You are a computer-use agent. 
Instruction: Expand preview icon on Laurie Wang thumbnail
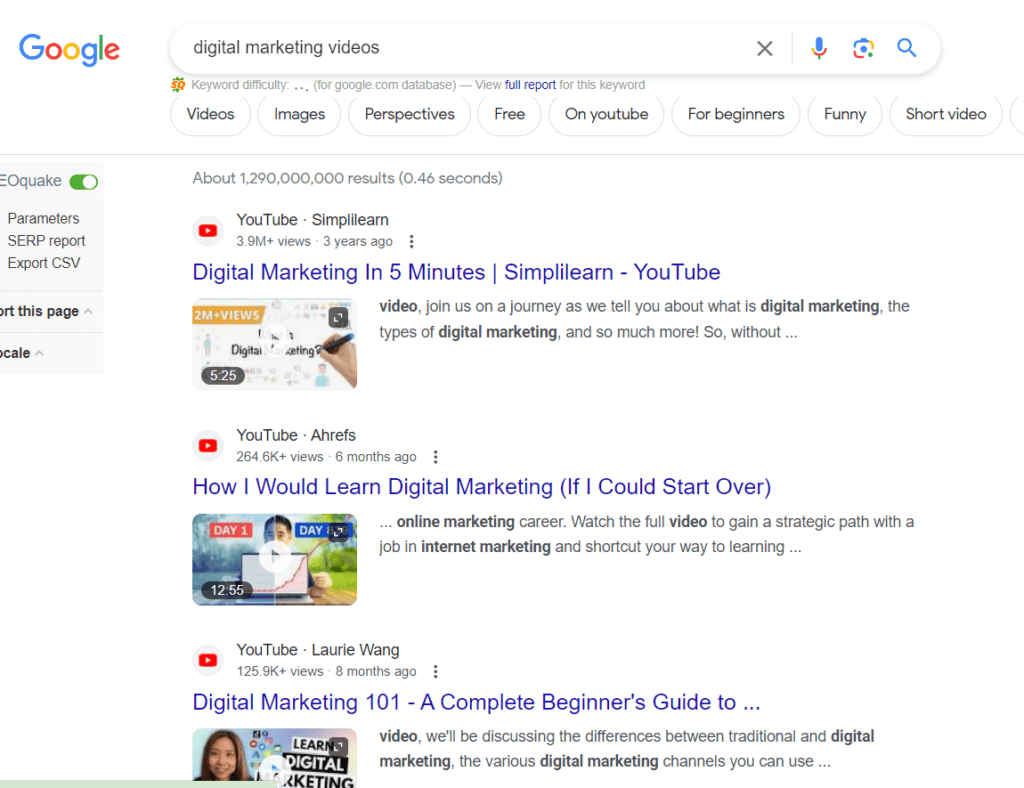pos(338,746)
